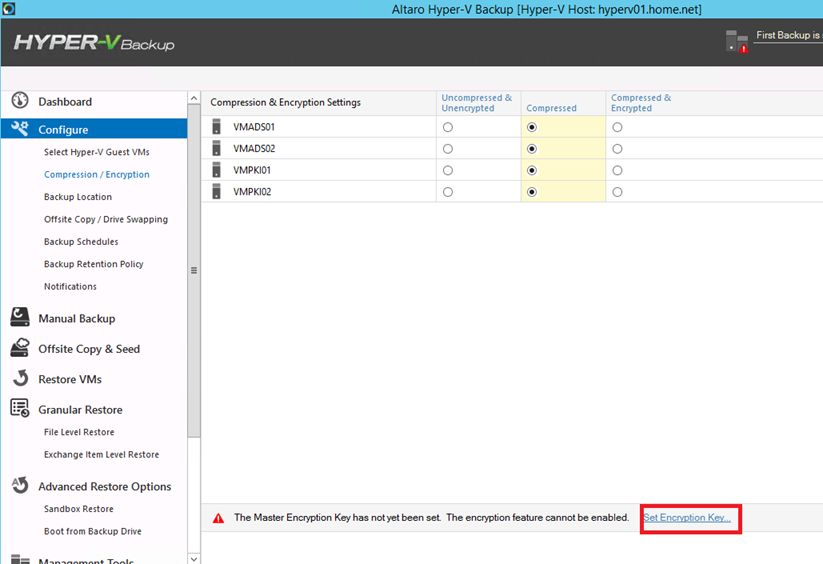Click the Manual Backup disk icon

coord(20,317)
